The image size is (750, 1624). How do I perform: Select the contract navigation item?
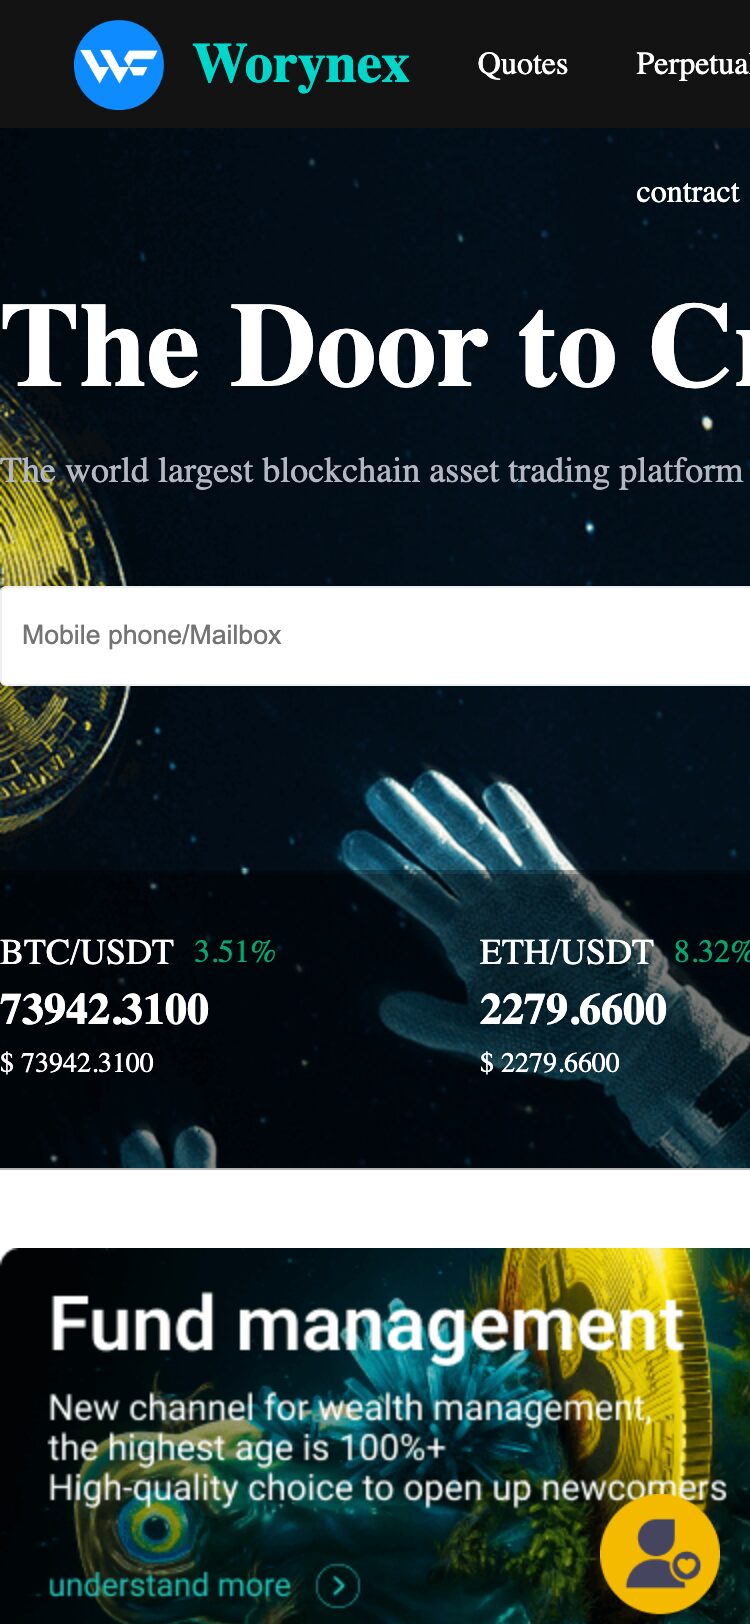pos(687,192)
